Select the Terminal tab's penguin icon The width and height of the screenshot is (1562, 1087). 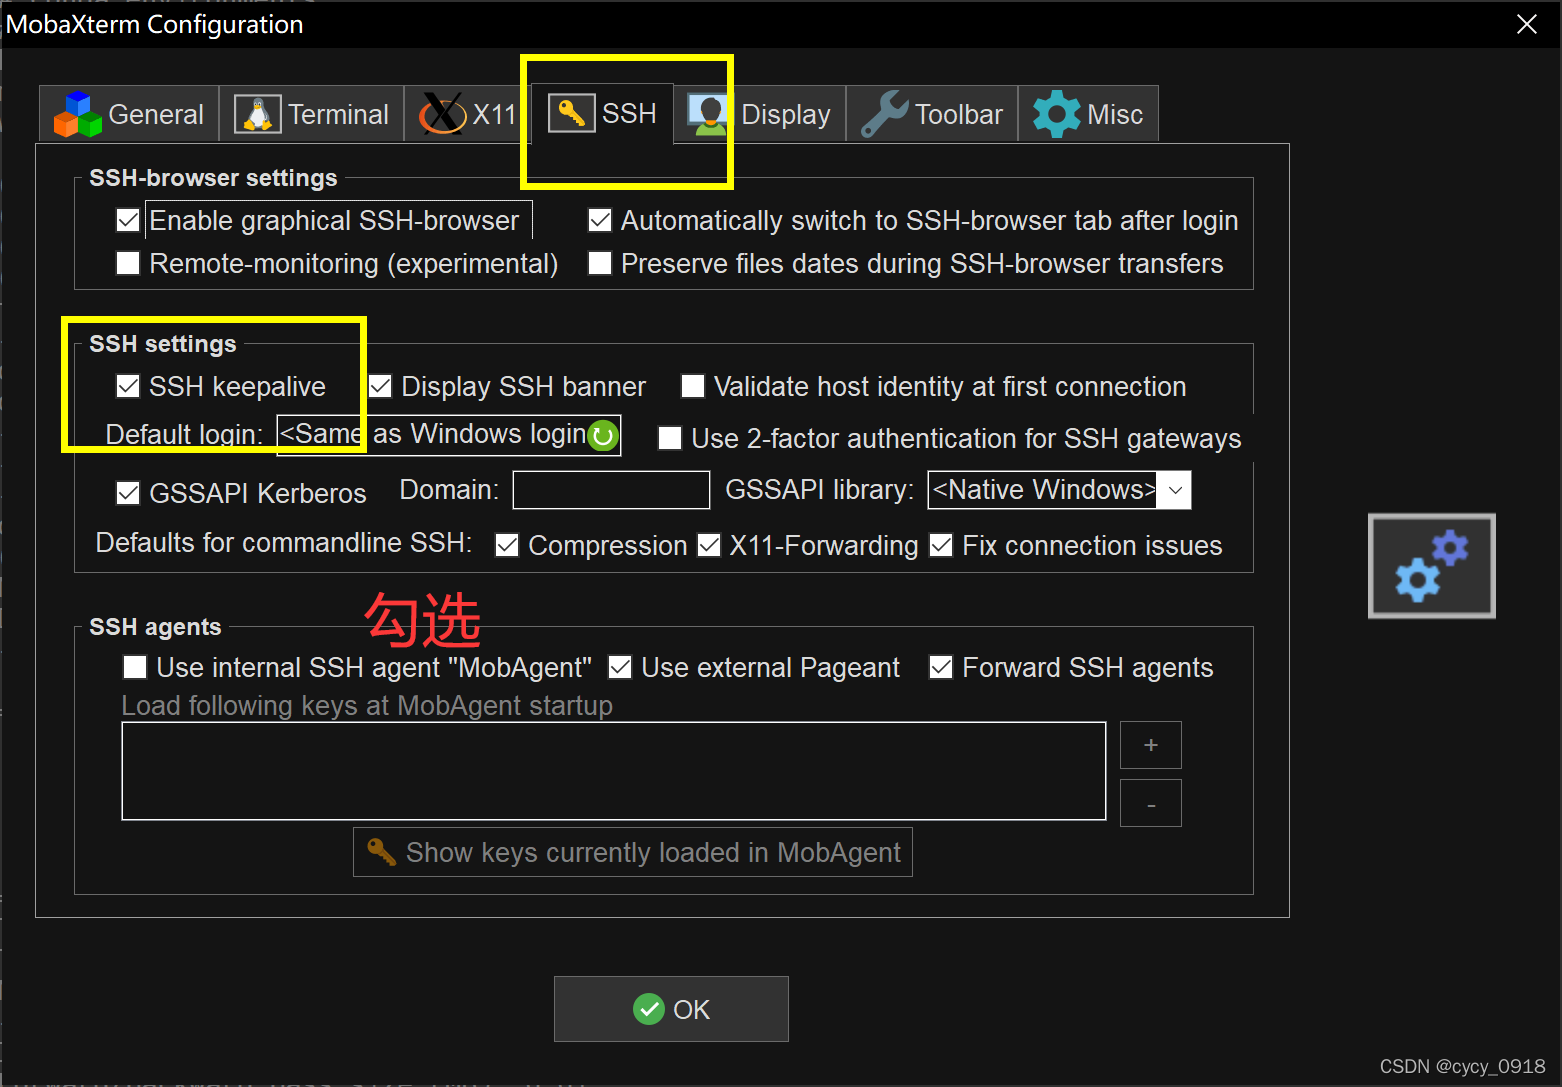point(256,113)
